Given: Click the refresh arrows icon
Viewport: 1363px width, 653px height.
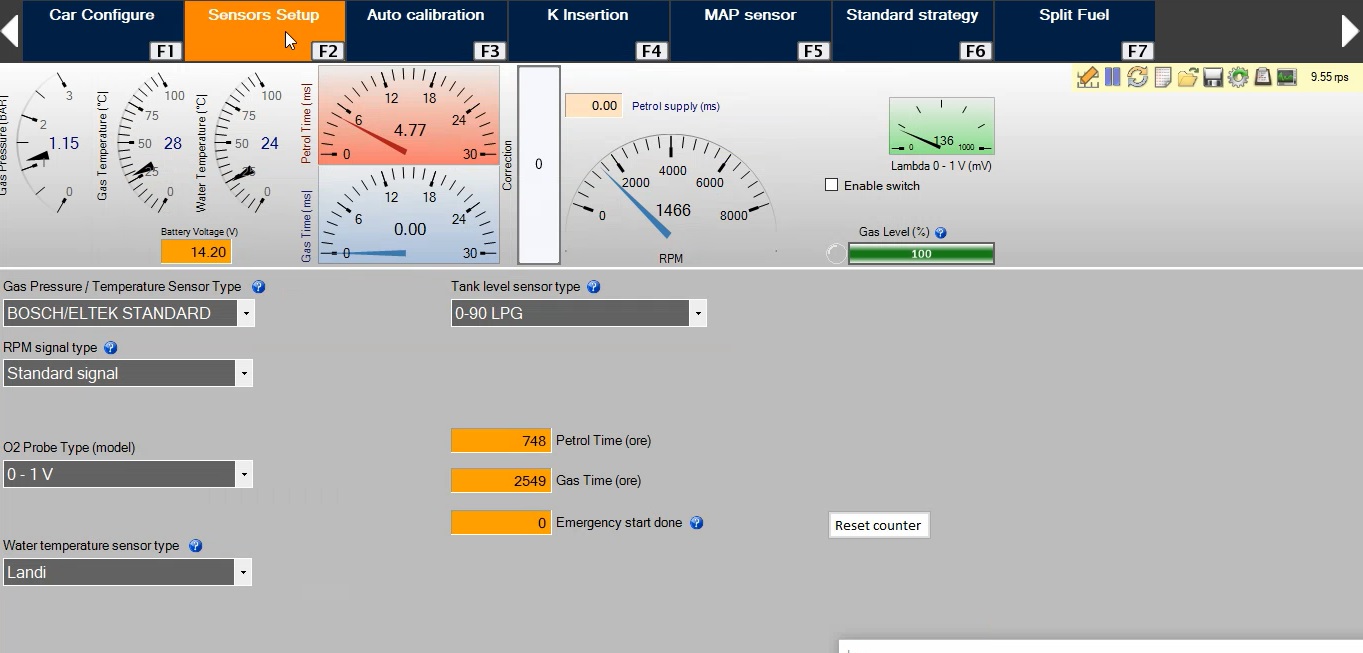Looking at the screenshot, I should pos(1137,77).
